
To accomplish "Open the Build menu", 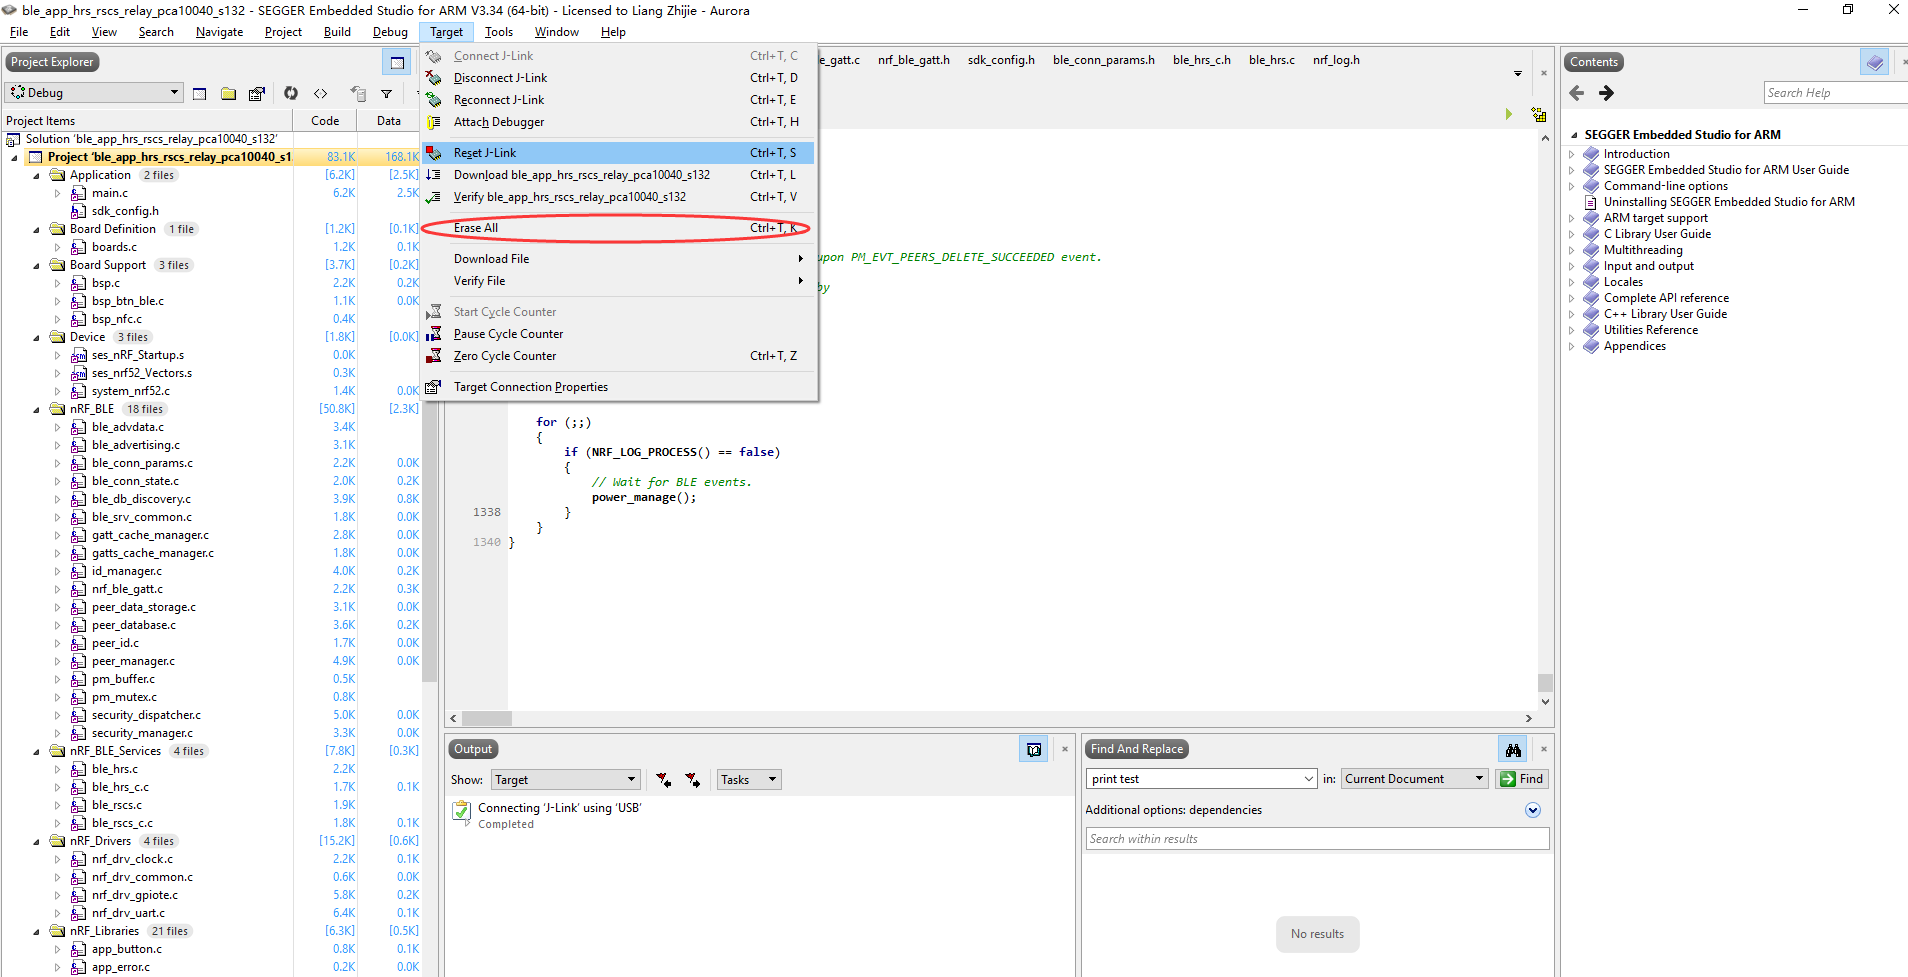I will (x=337, y=32).
